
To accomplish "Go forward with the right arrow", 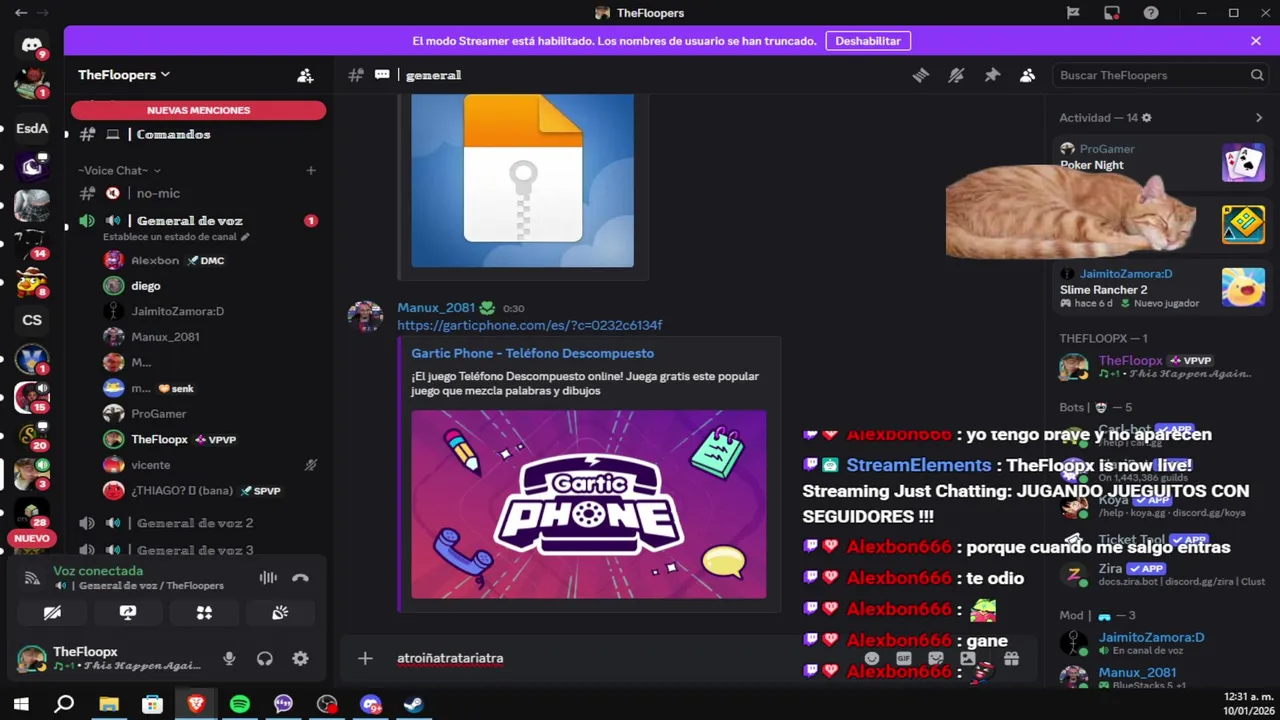I will (44, 13).
